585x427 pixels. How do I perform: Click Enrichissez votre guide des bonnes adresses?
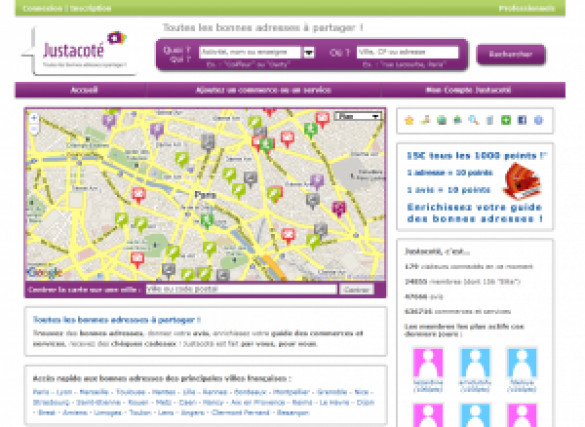coord(475,213)
